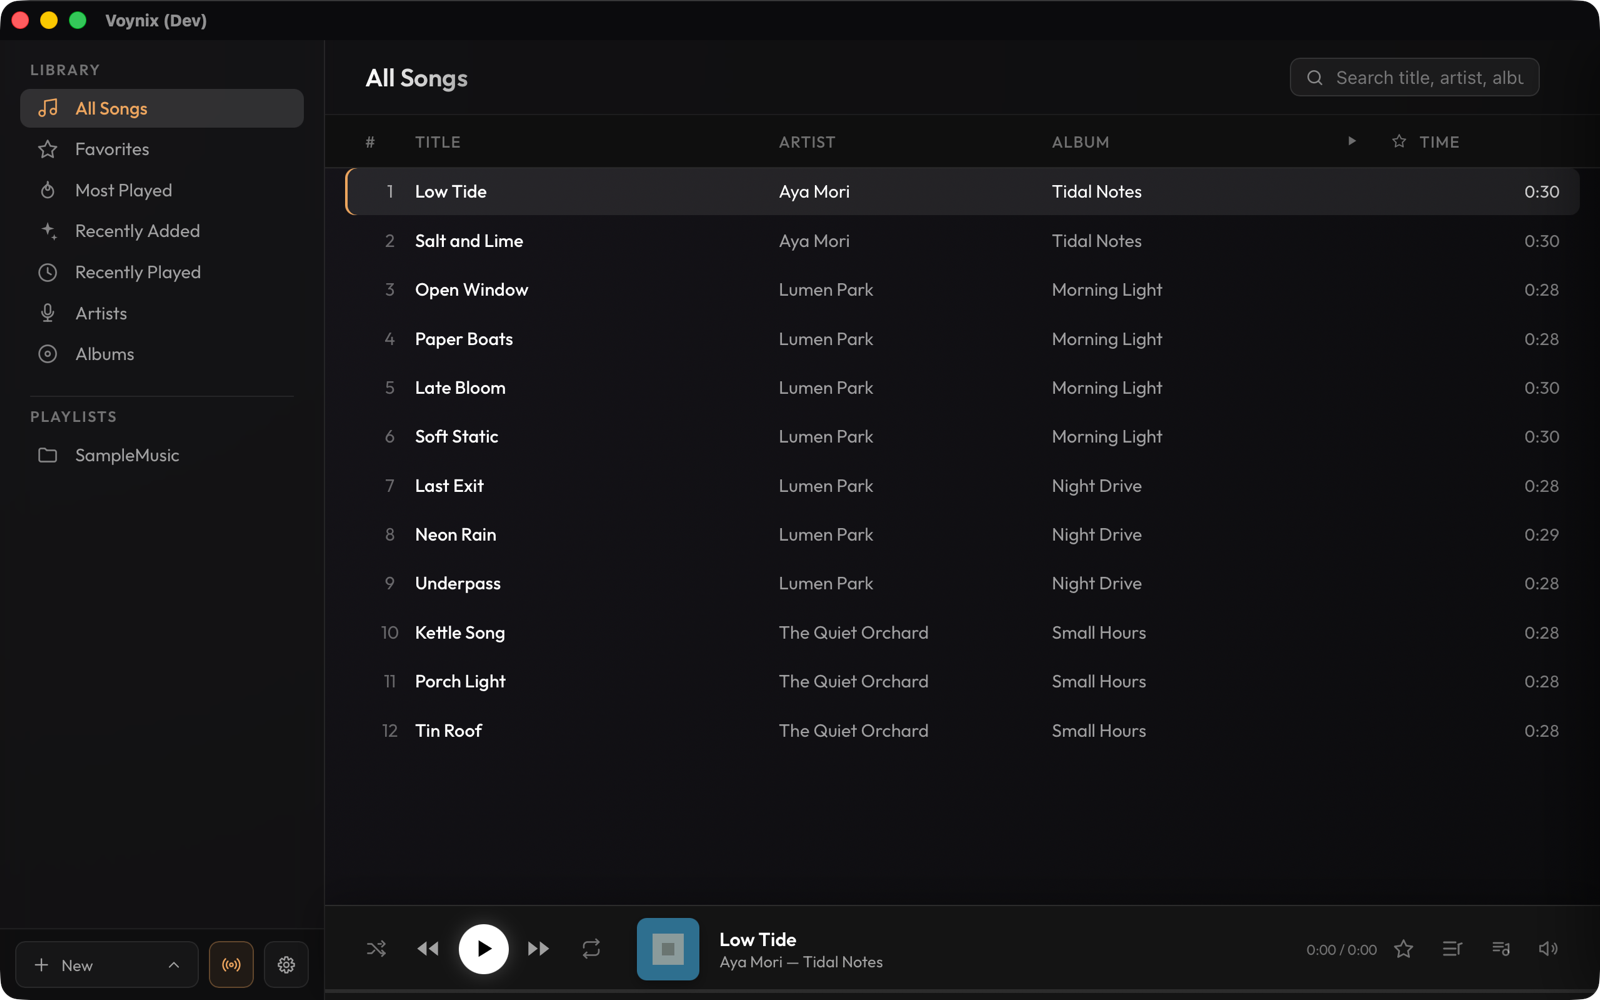Sort by favorites star column header
The width and height of the screenshot is (1600, 1000).
click(1399, 141)
